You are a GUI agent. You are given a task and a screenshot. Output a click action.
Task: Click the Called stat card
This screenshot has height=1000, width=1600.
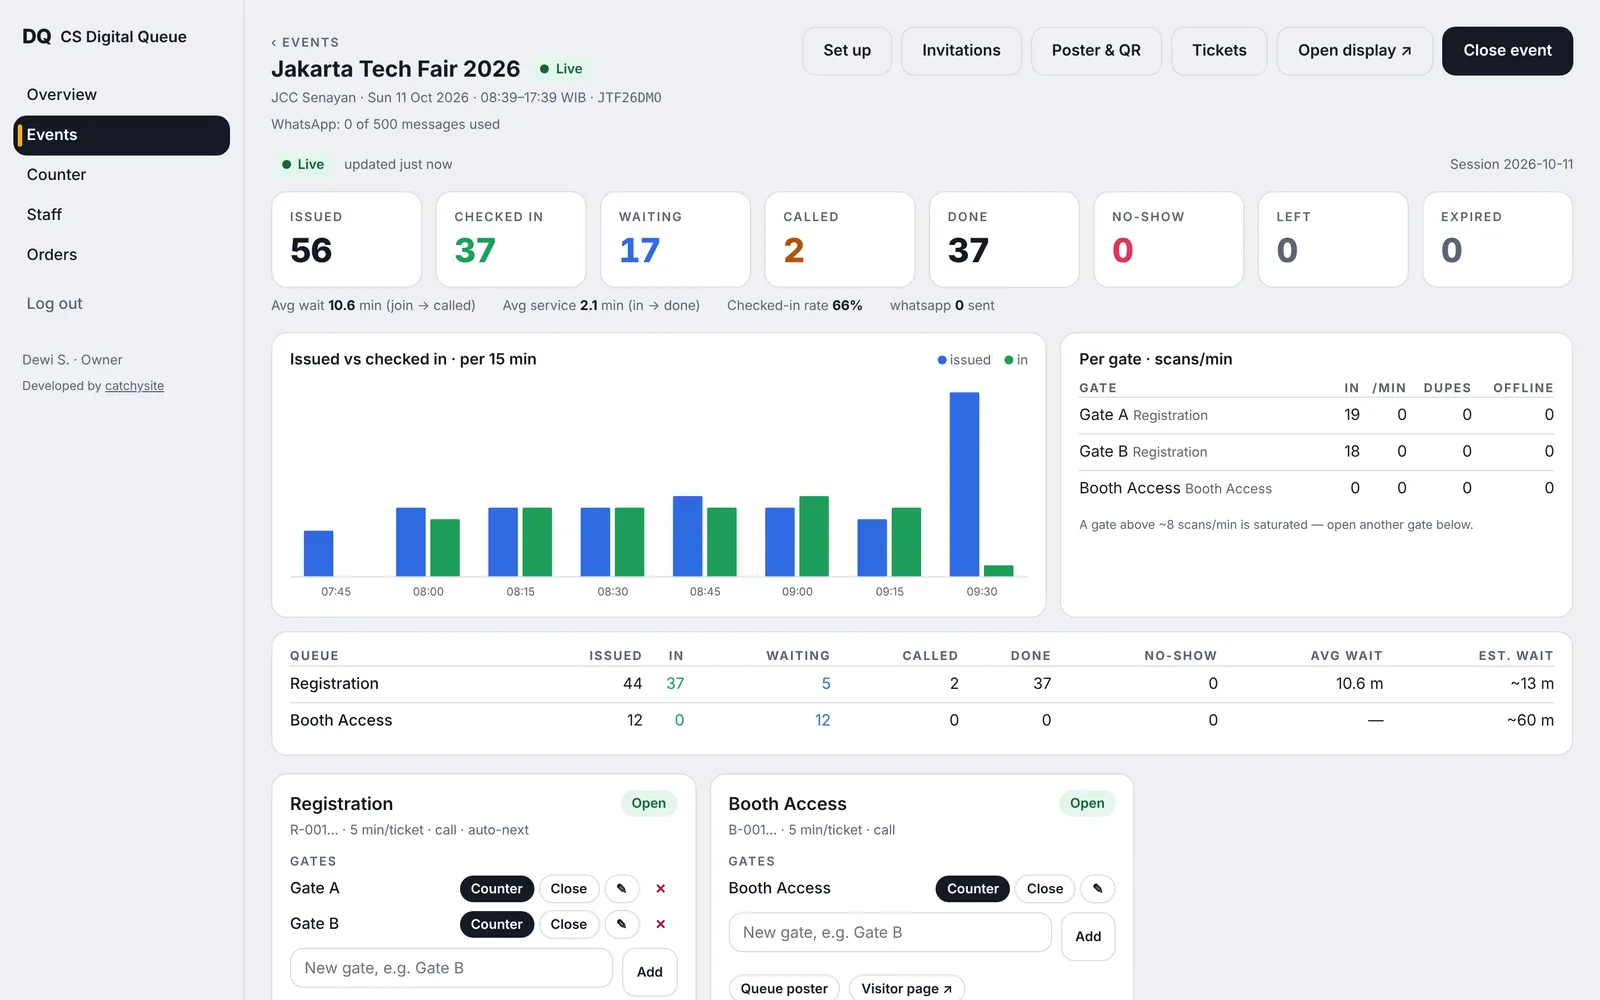(840, 240)
